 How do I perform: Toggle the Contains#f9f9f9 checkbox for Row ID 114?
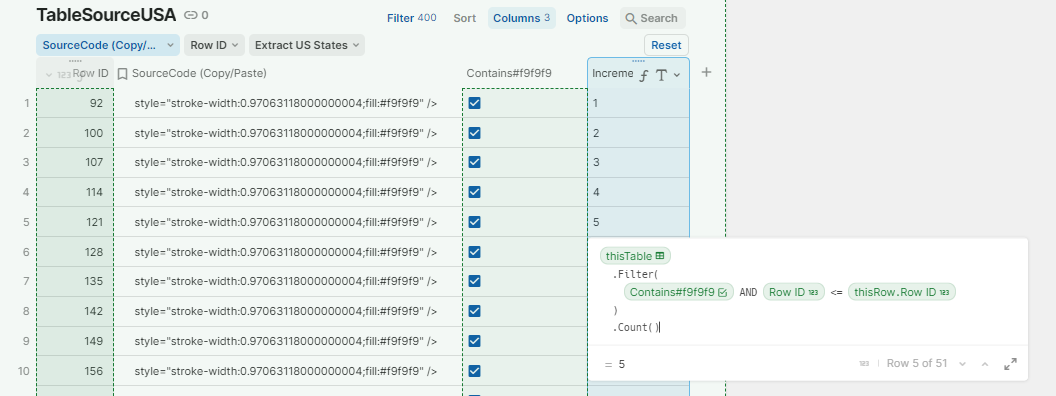pos(474,192)
